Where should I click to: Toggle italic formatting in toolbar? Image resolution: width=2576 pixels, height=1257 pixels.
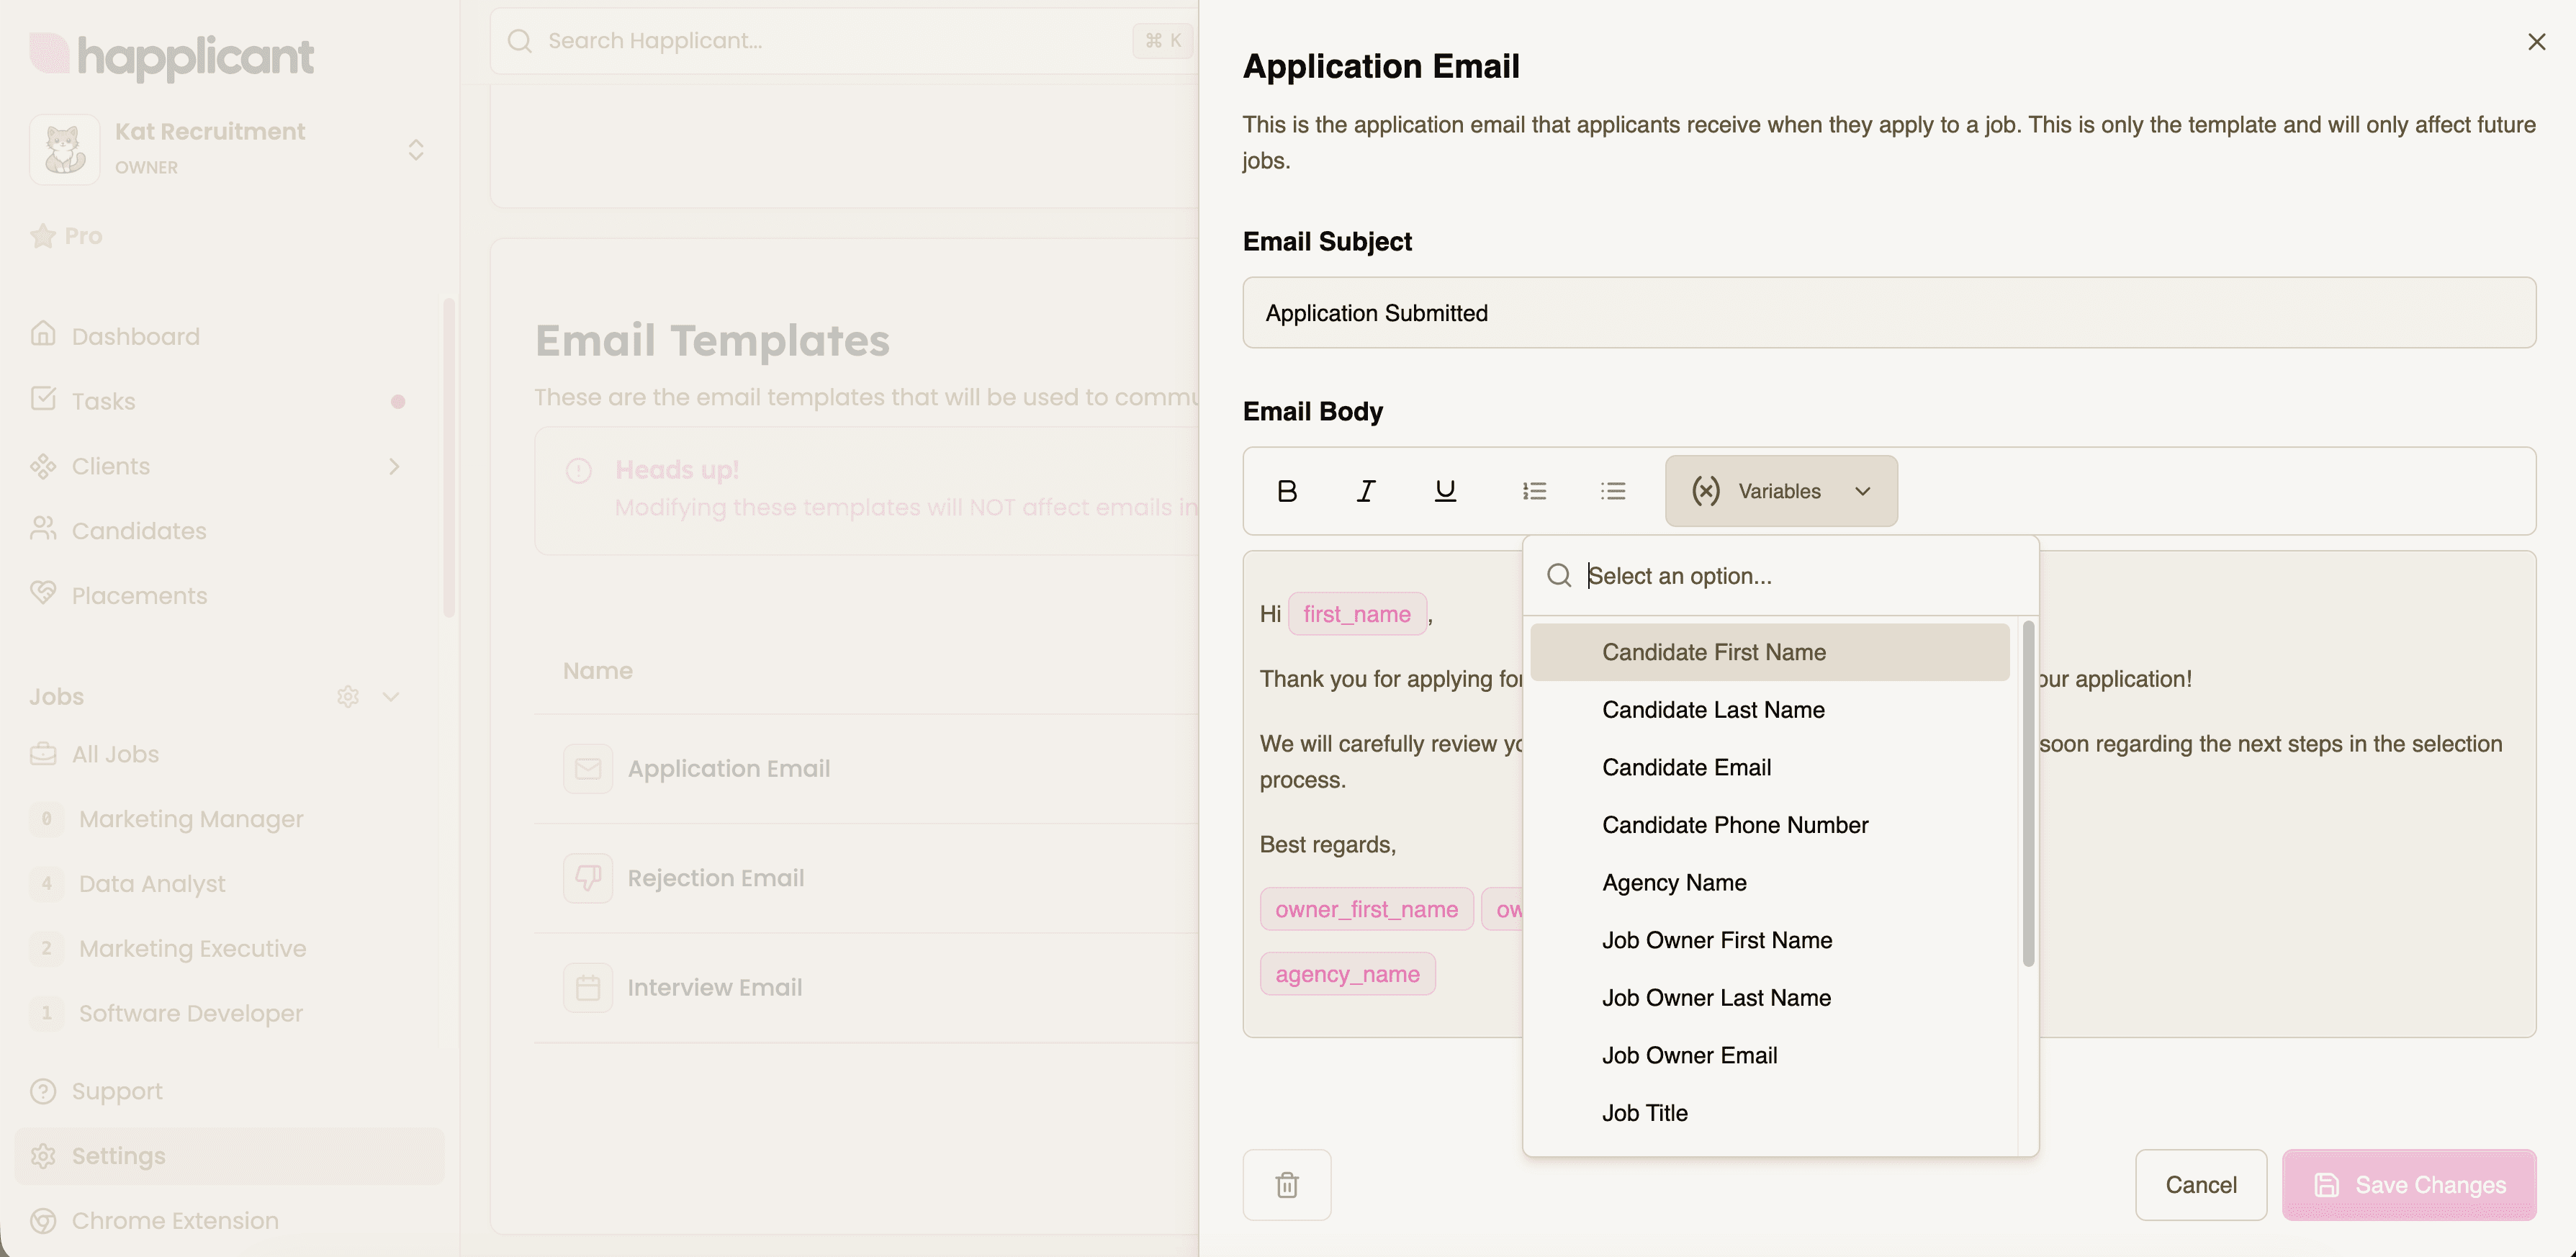click(x=1365, y=491)
